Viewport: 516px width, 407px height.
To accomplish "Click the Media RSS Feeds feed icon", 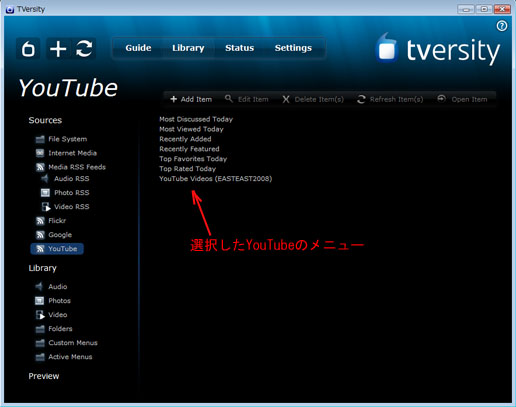I will pyautogui.click(x=40, y=167).
